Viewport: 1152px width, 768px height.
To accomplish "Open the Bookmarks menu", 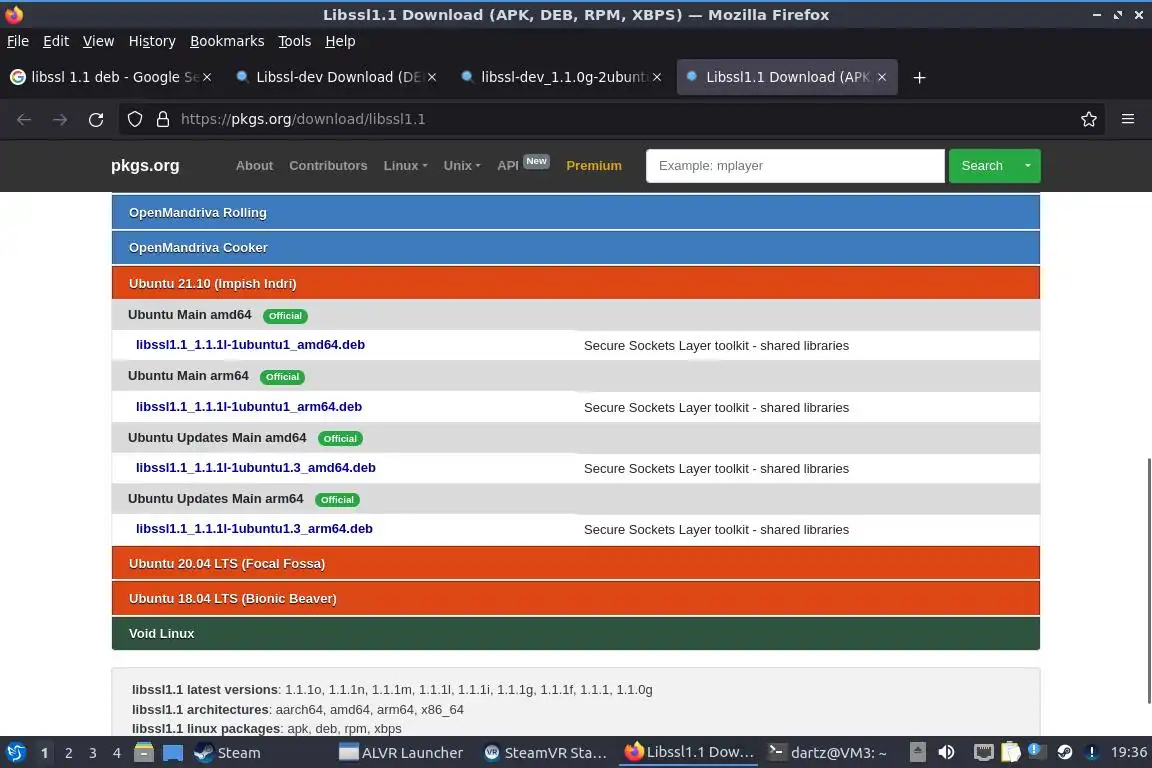I will pos(227,41).
